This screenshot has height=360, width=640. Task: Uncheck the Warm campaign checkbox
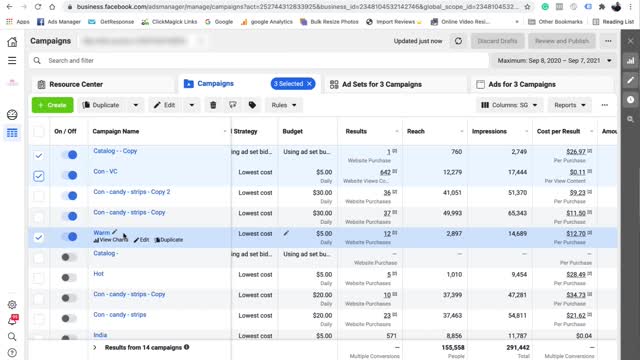coord(38,237)
